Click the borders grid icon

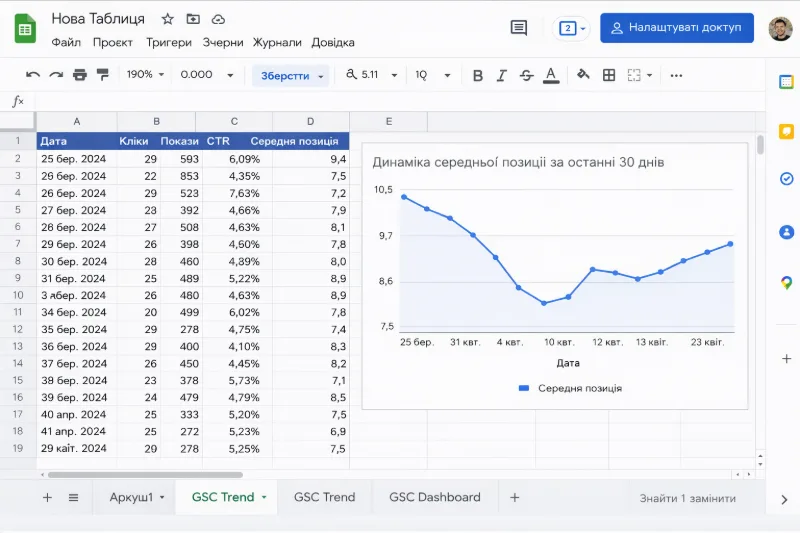pos(609,75)
